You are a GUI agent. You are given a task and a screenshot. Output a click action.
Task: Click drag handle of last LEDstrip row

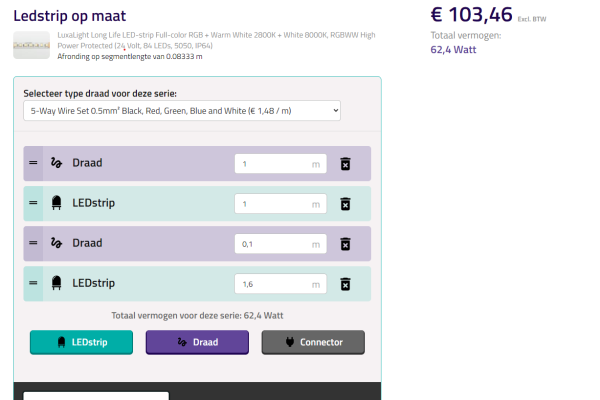[x=32, y=284]
